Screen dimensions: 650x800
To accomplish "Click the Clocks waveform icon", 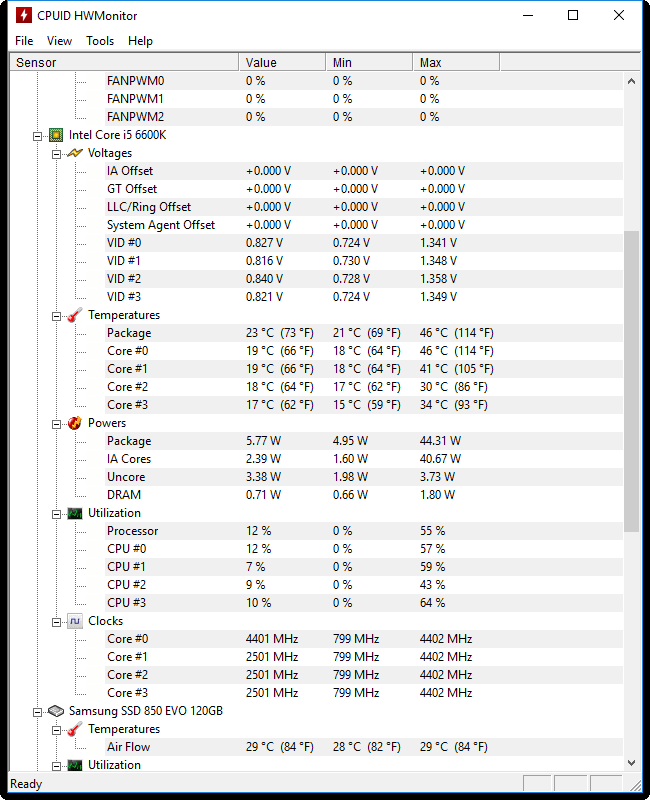I will click(75, 621).
